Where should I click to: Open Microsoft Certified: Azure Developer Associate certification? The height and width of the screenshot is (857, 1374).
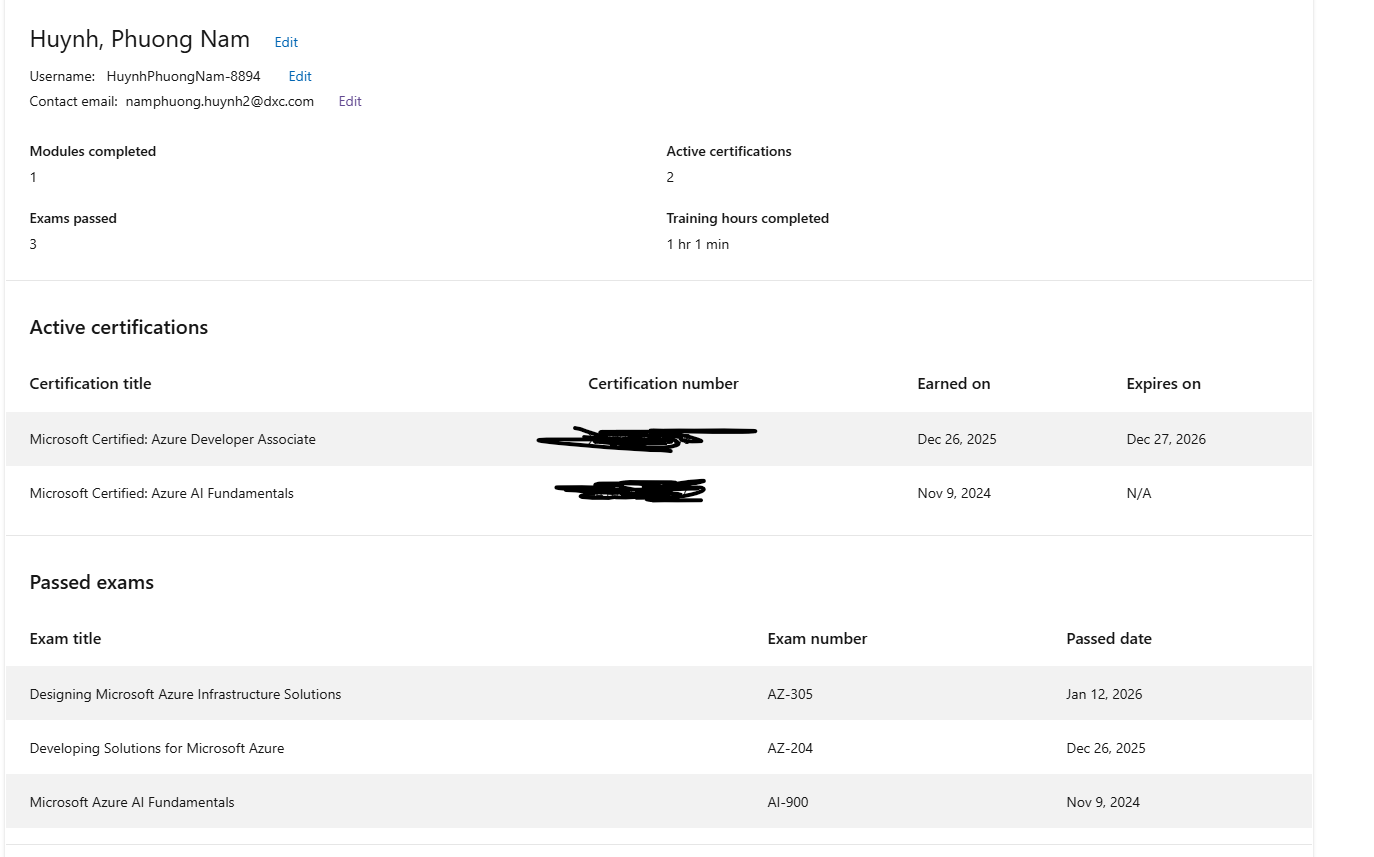(x=172, y=439)
